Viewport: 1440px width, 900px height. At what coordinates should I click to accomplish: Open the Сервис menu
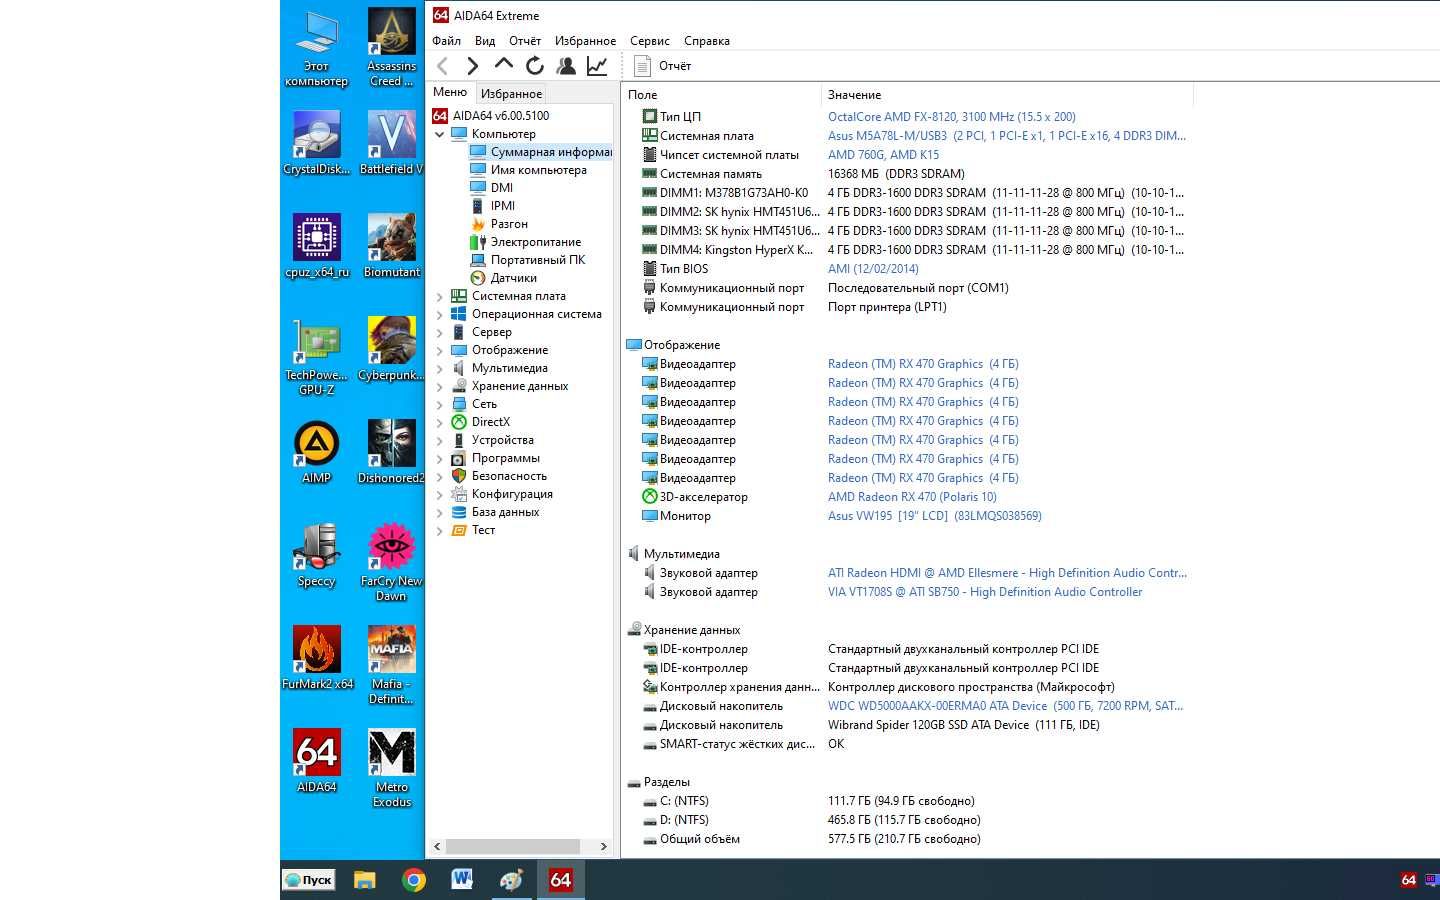pyautogui.click(x=650, y=41)
